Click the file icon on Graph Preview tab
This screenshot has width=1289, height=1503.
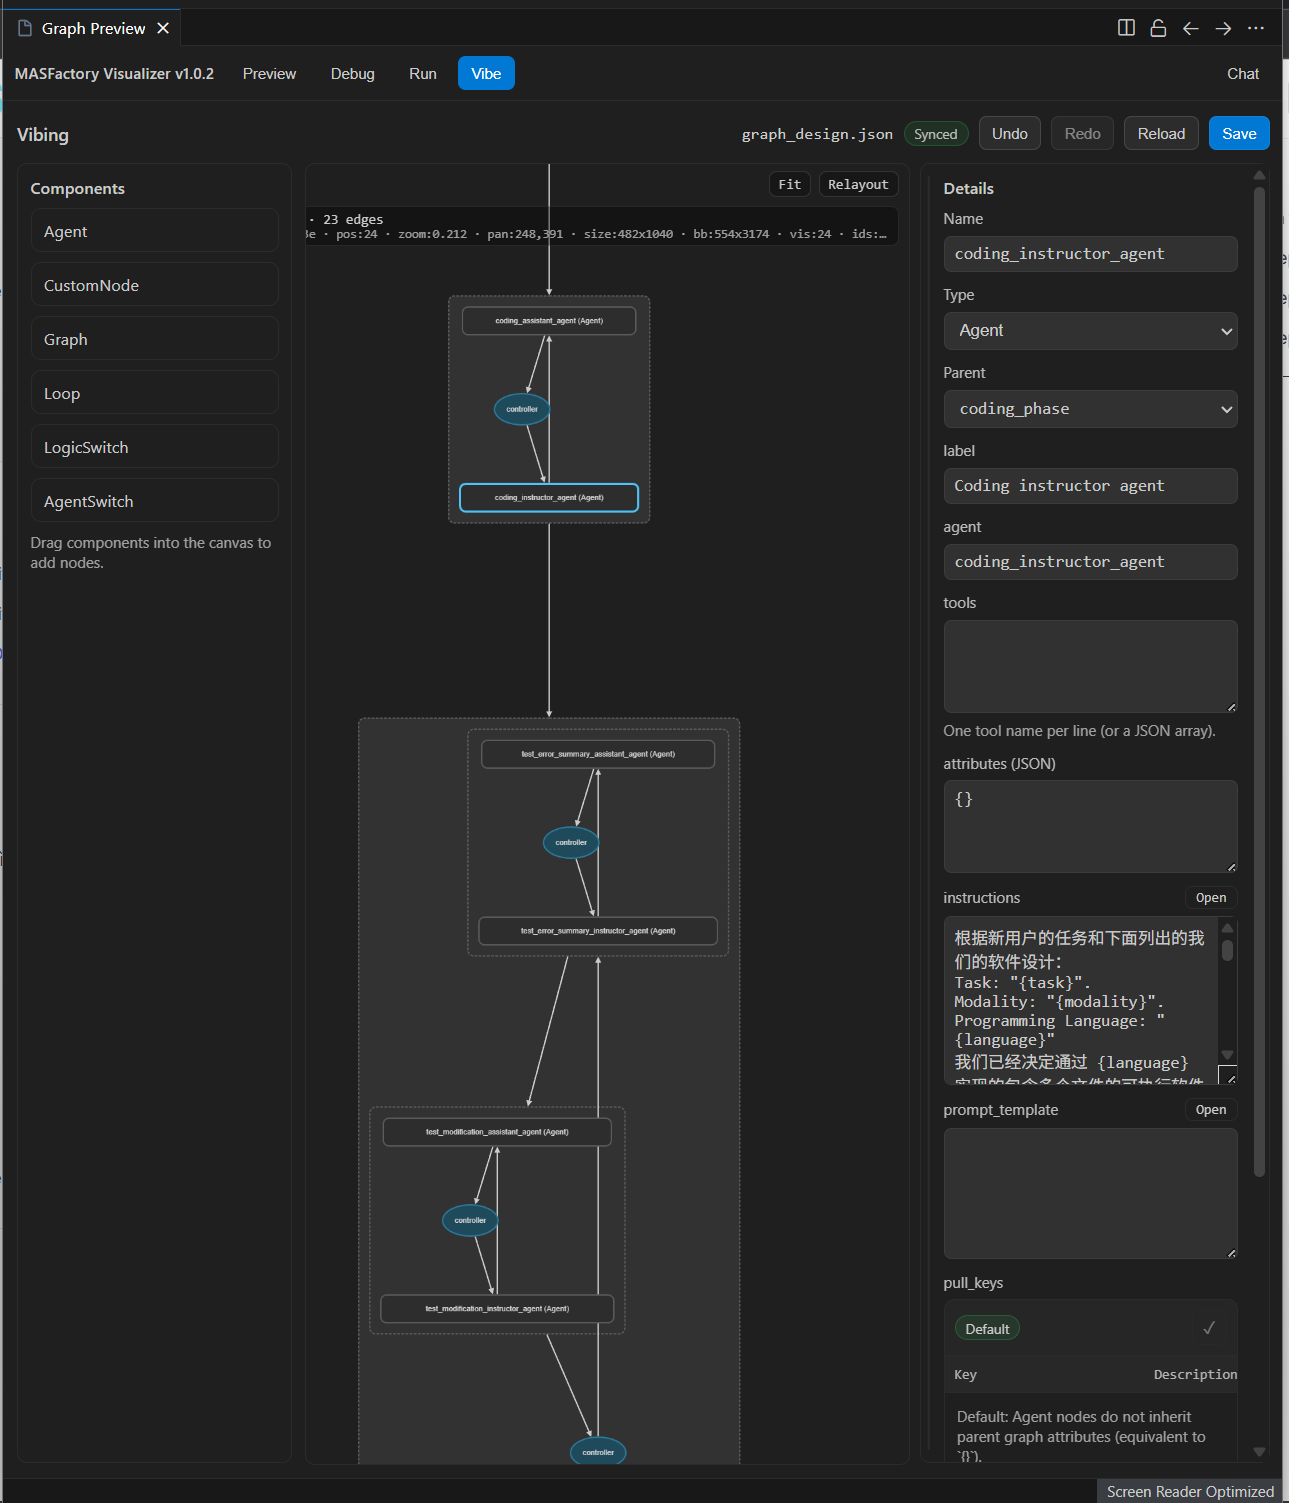22,27
